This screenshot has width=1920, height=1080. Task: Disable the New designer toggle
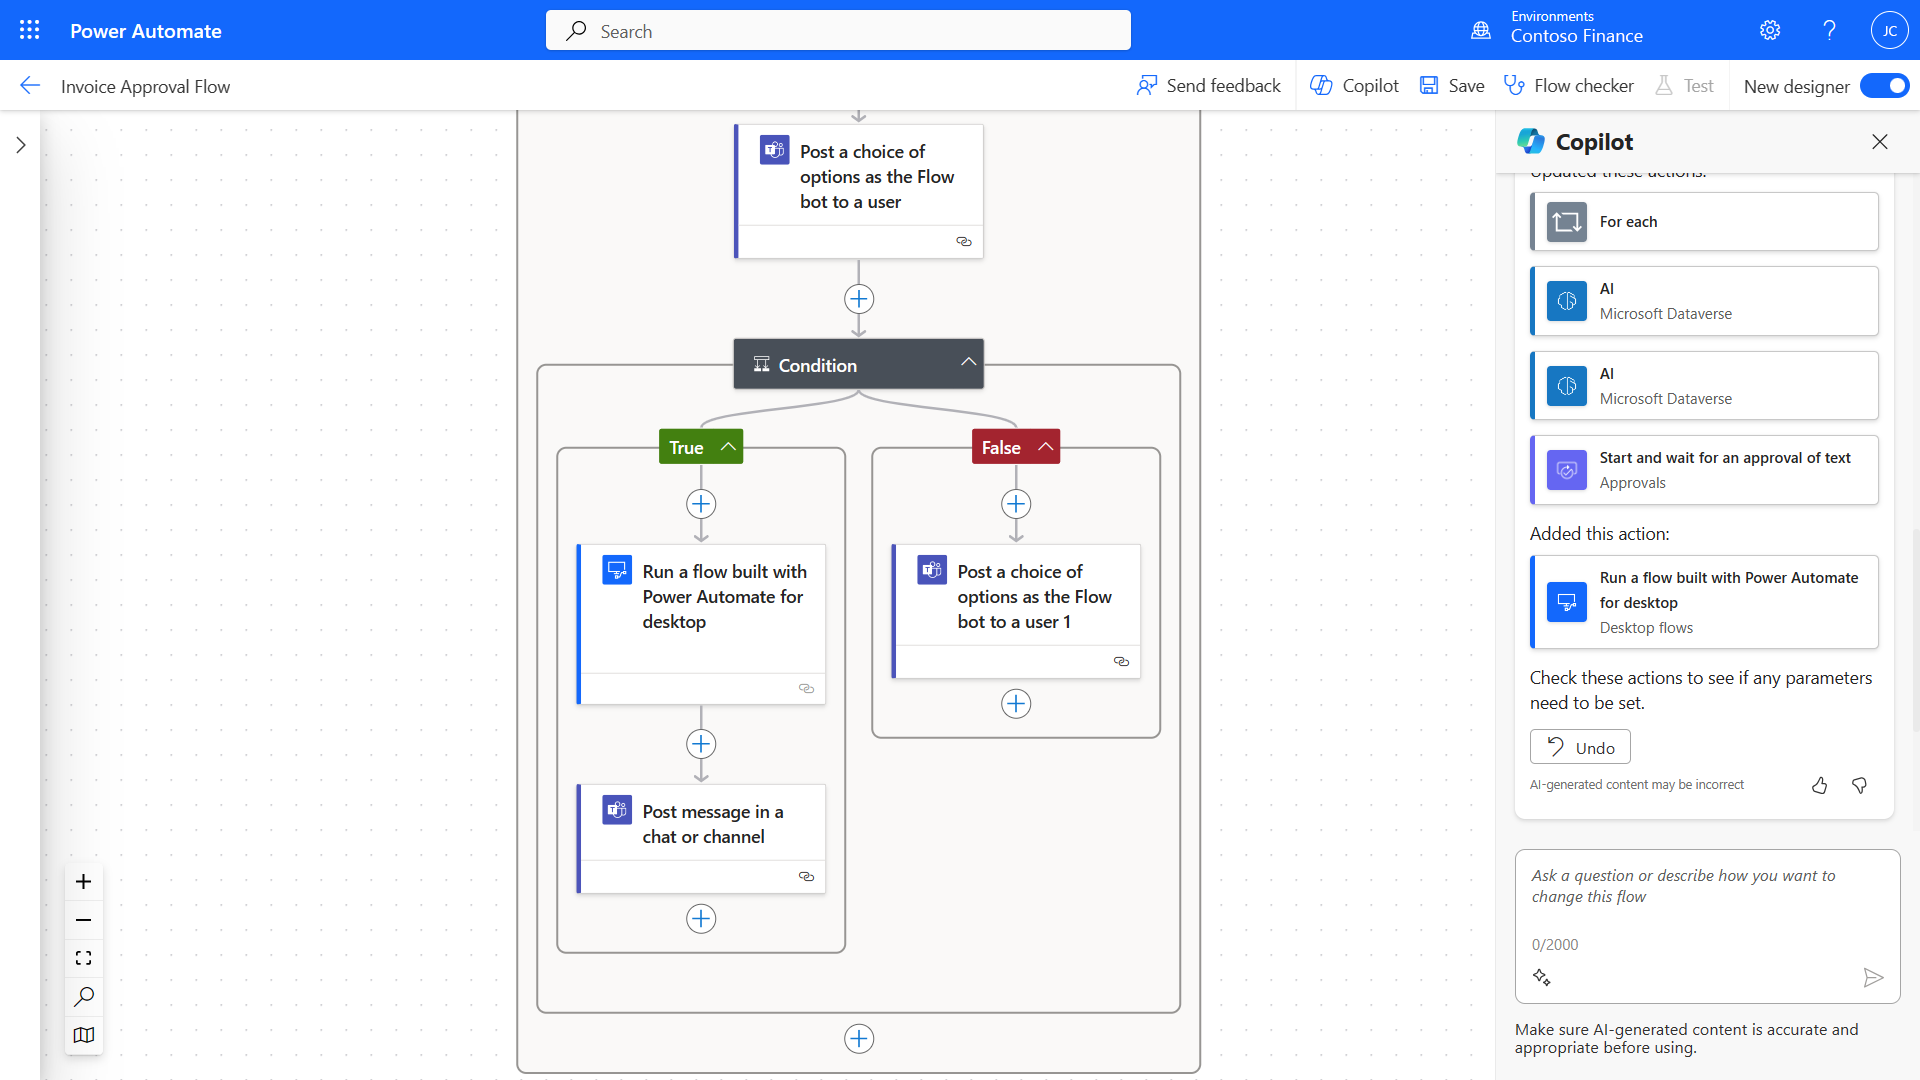tap(1884, 86)
